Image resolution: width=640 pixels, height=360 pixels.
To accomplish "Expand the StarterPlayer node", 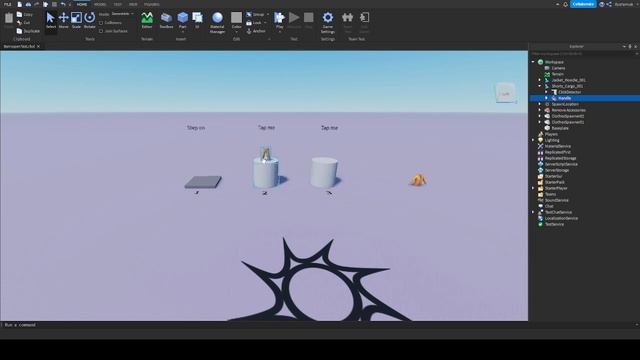I will pos(533,188).
